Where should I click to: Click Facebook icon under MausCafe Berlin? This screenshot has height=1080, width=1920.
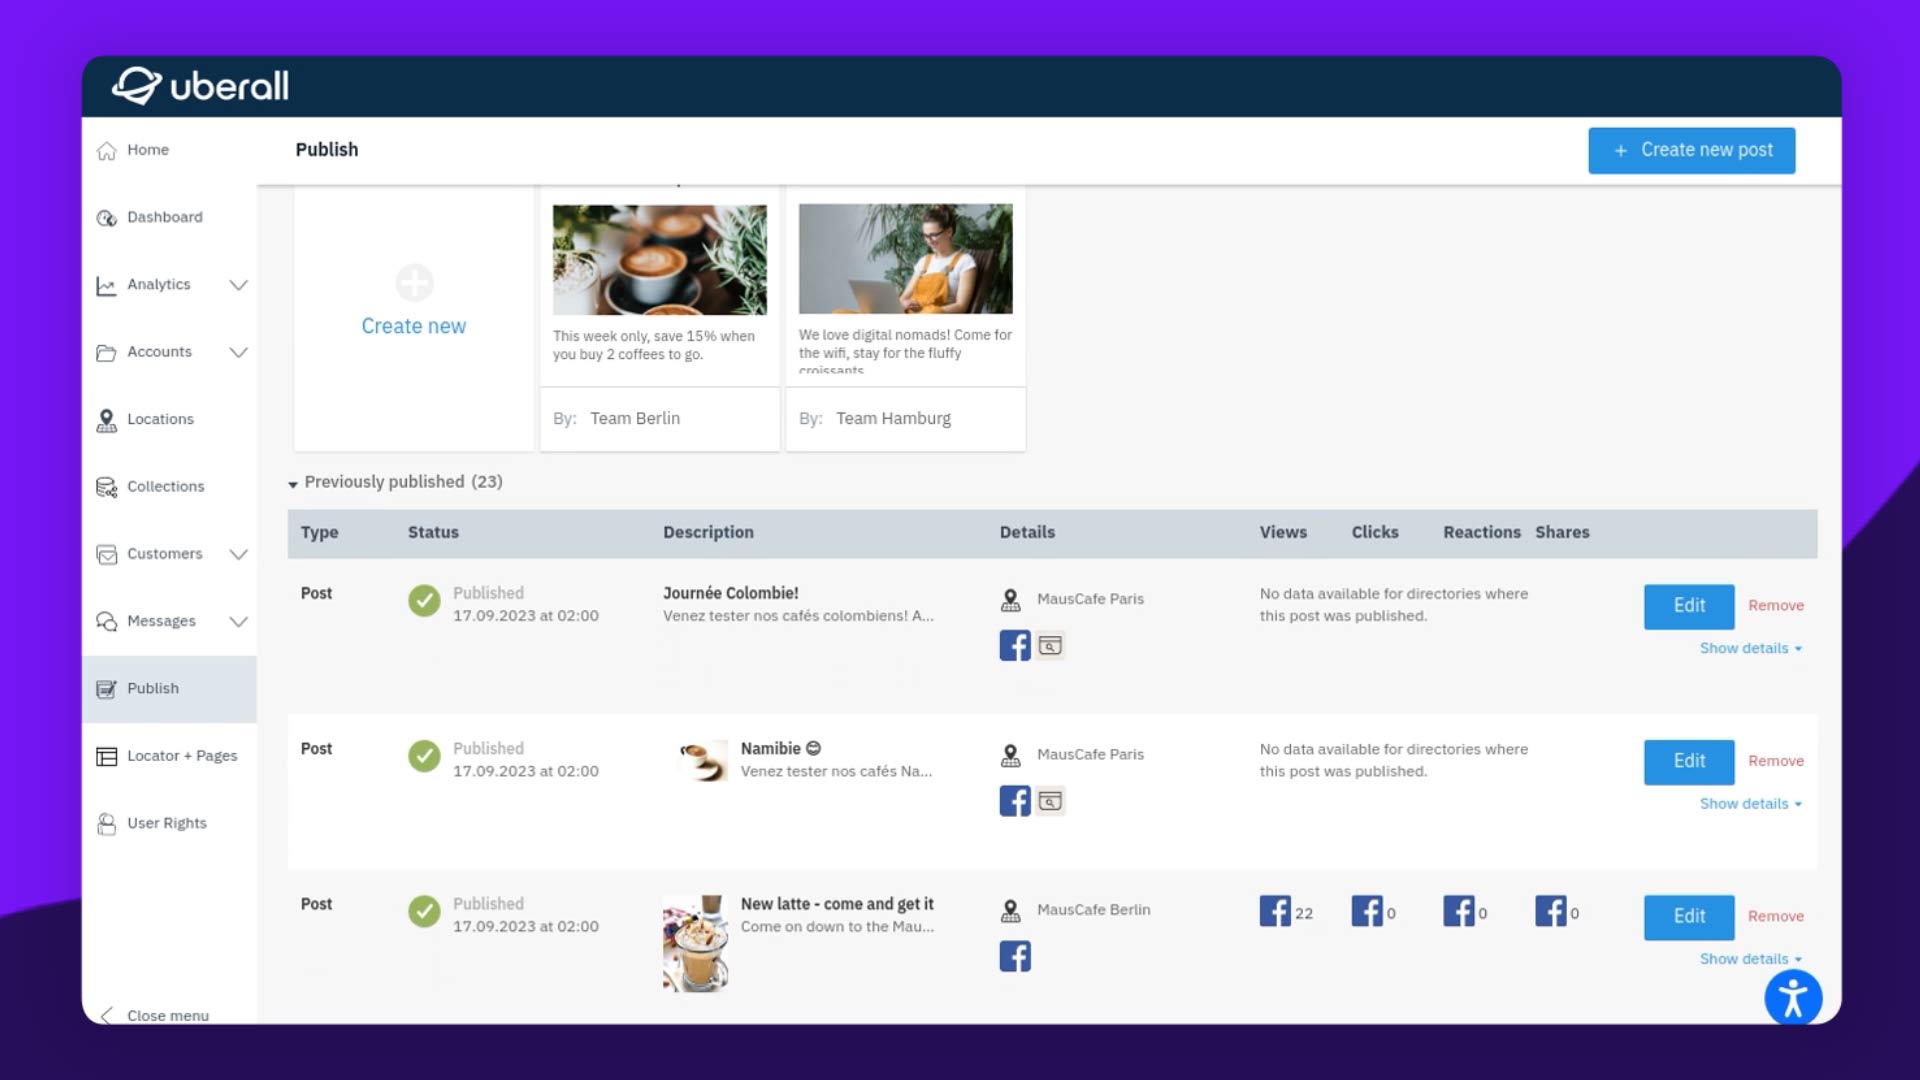point(1014,956)
